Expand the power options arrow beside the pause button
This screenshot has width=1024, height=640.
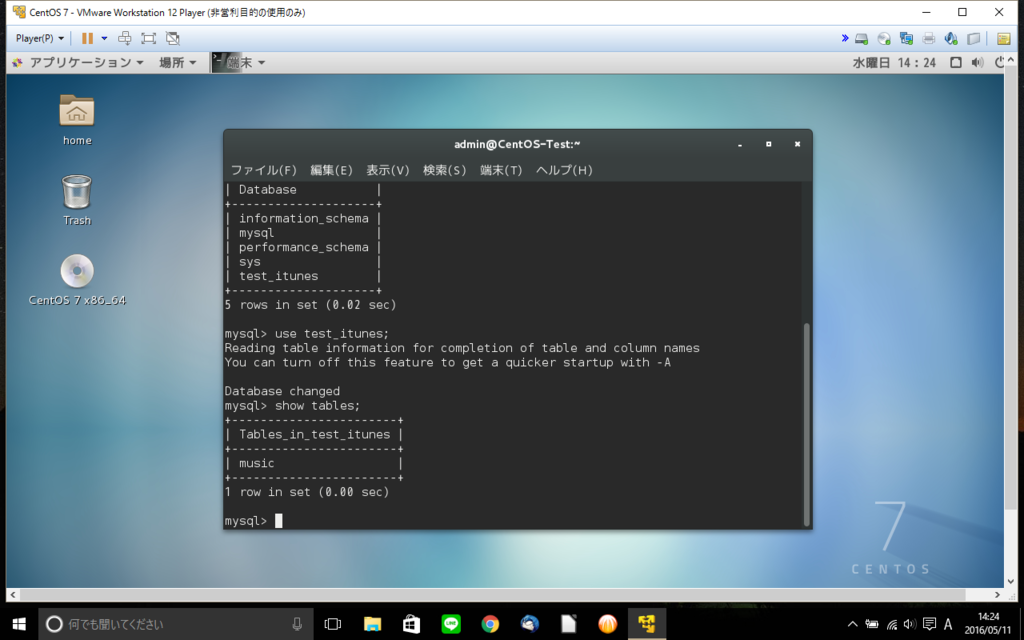pyautogui.click(x=104, y=38)
